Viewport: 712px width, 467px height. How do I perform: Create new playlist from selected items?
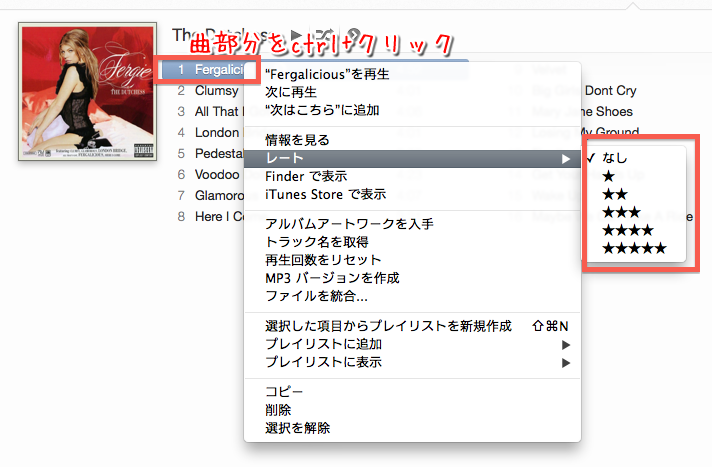(412, 326)
